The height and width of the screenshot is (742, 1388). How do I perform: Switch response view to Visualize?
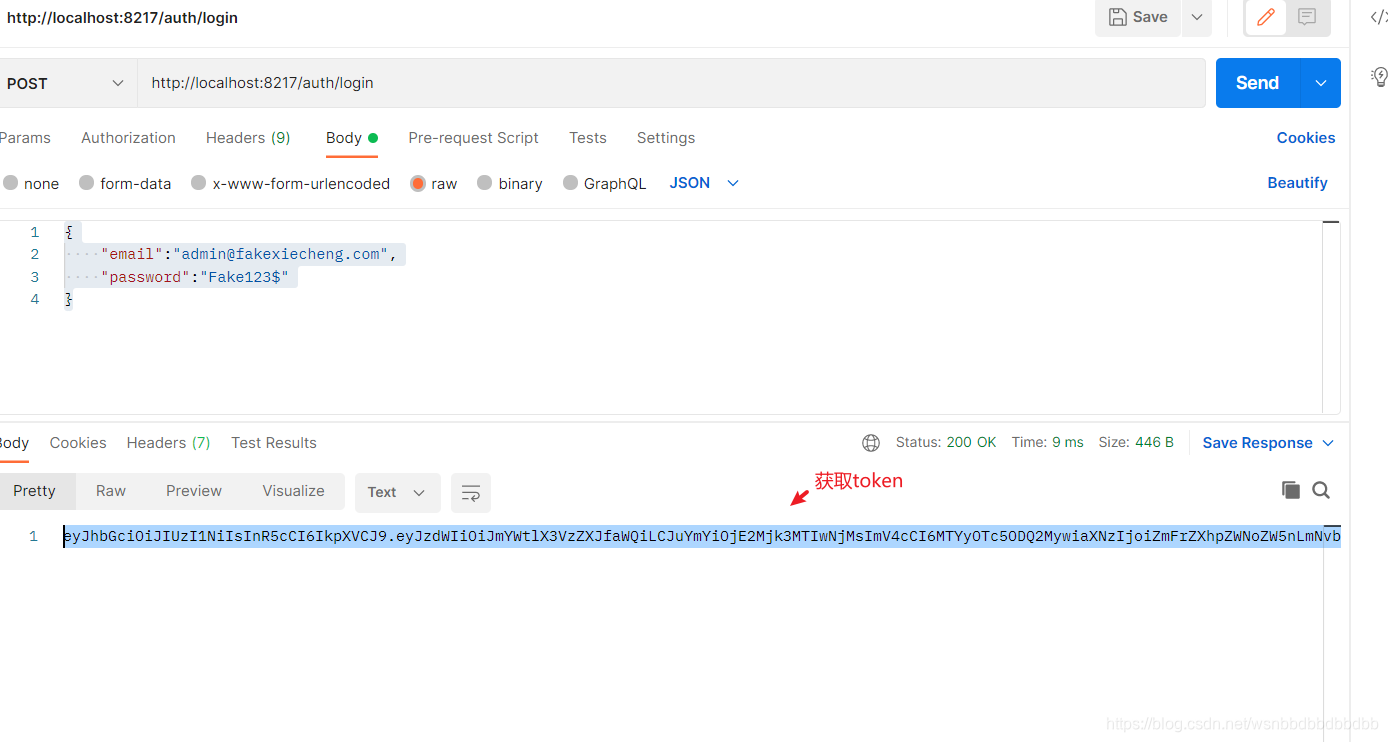(x=293, y=491)
